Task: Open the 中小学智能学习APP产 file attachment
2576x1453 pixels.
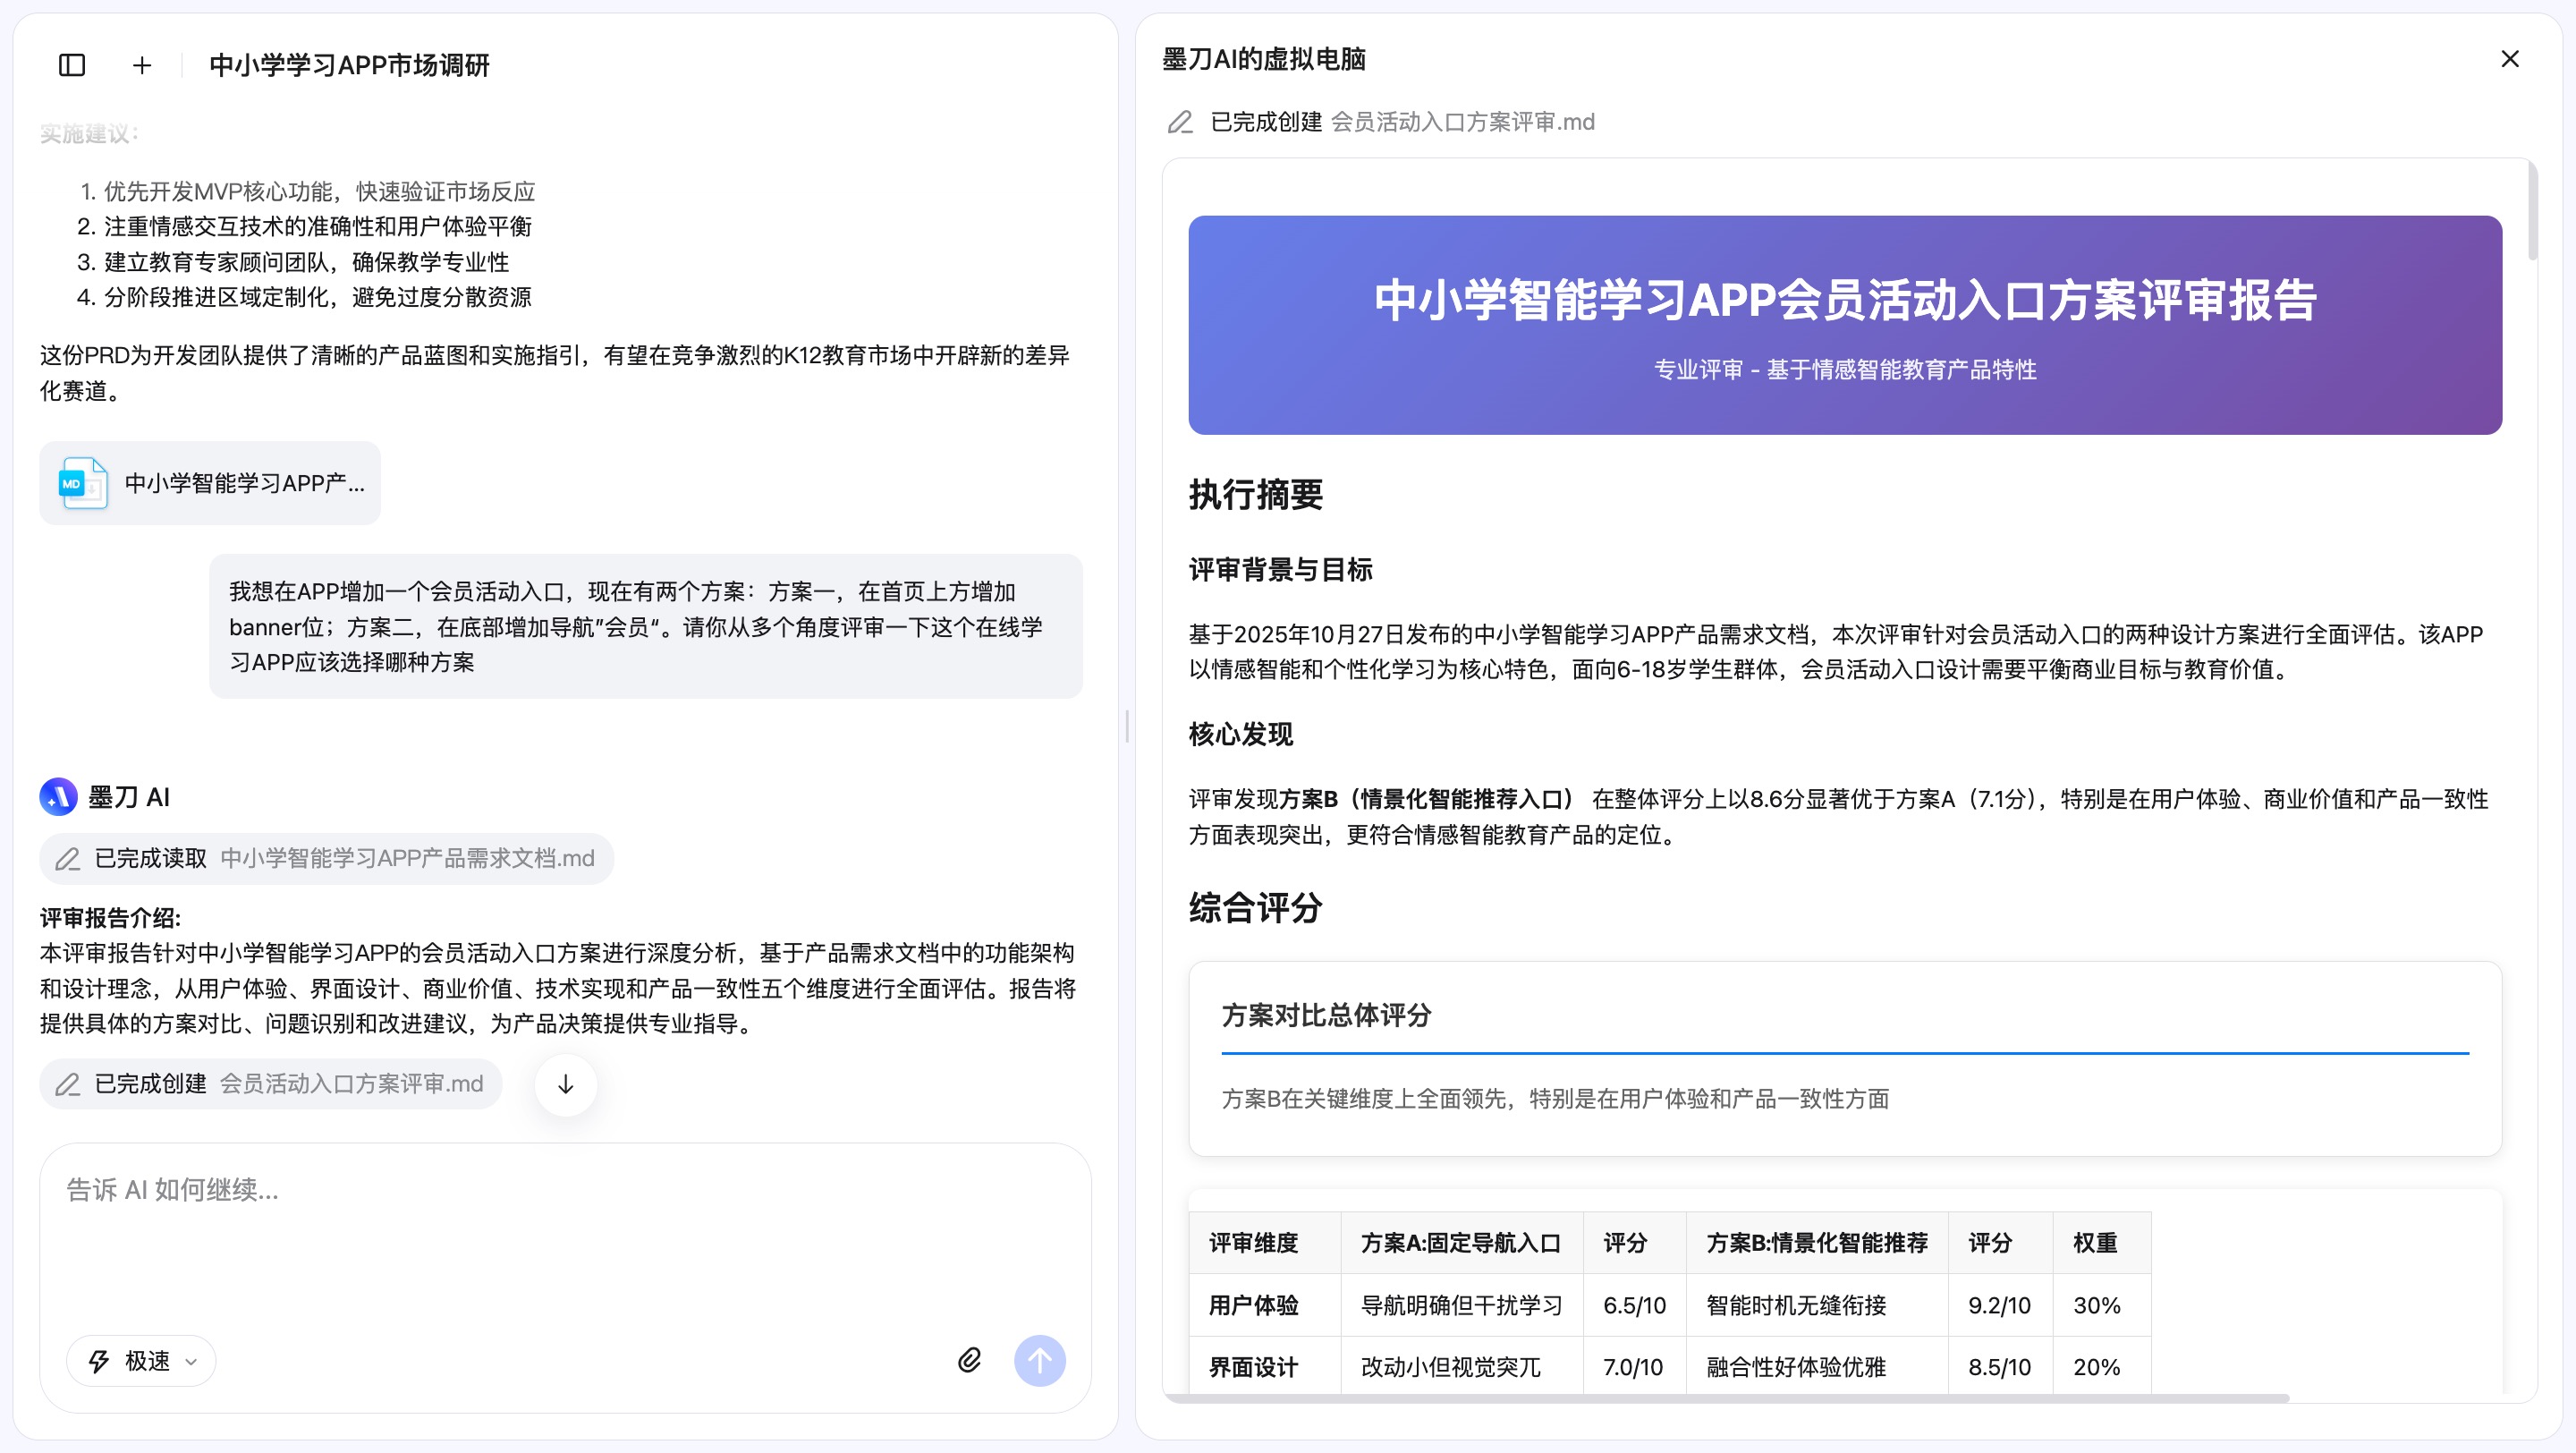Action: click(243, 483)
